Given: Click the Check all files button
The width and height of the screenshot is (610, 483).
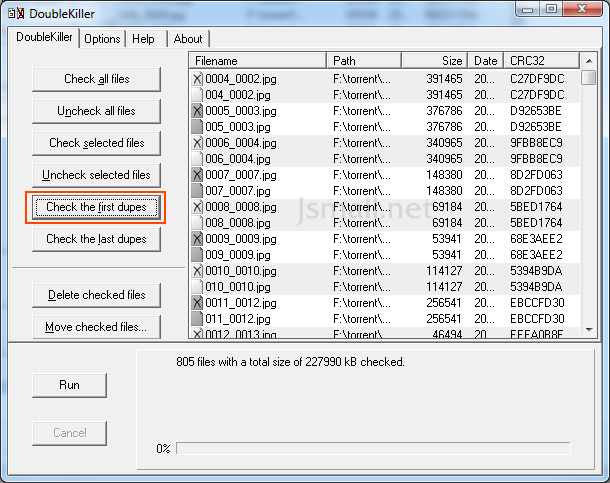Looking at the screenshot, I should (96, 79).
